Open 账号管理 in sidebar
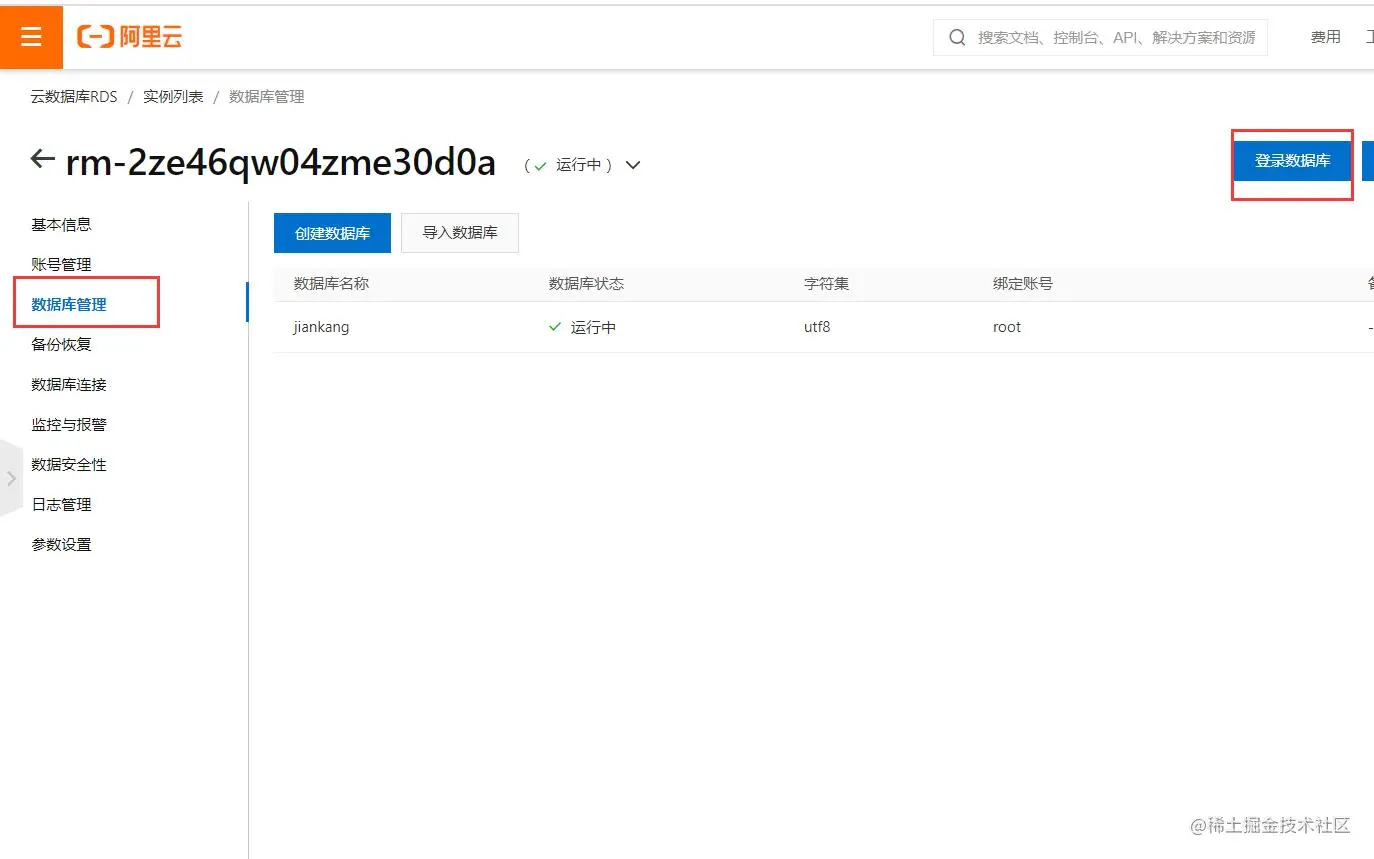Image resolution: width=1374 pixels, height=859 pixels. 62,265
